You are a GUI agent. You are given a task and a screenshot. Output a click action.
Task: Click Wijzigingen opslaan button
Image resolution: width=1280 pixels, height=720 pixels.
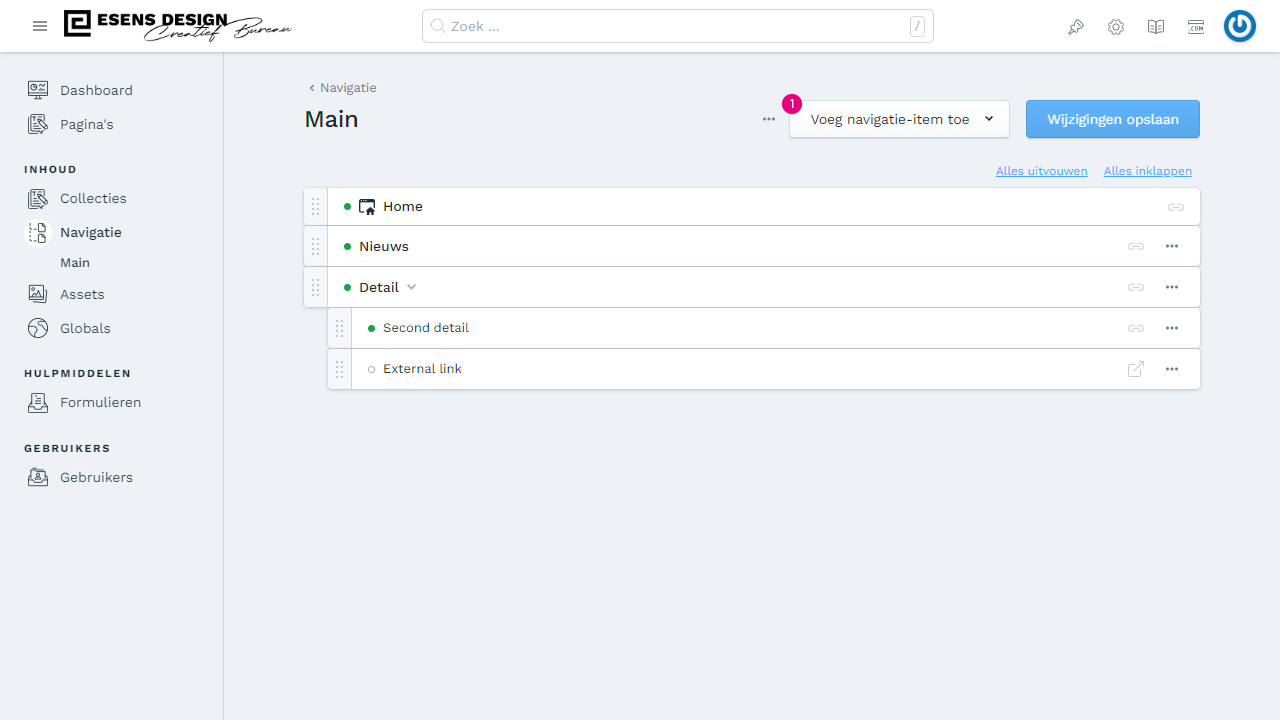click(1113, 119)
